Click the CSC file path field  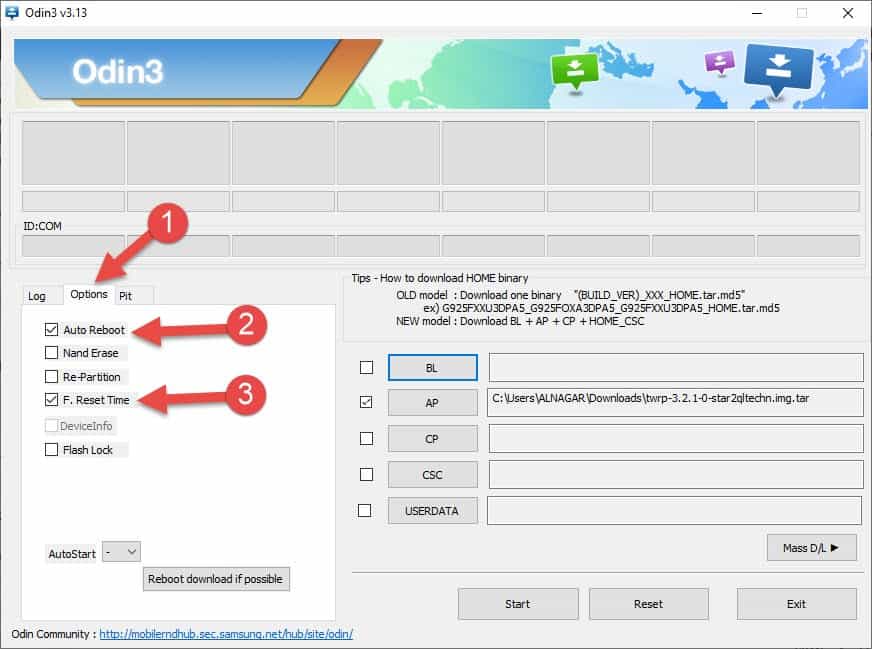(x=676, y=474)
